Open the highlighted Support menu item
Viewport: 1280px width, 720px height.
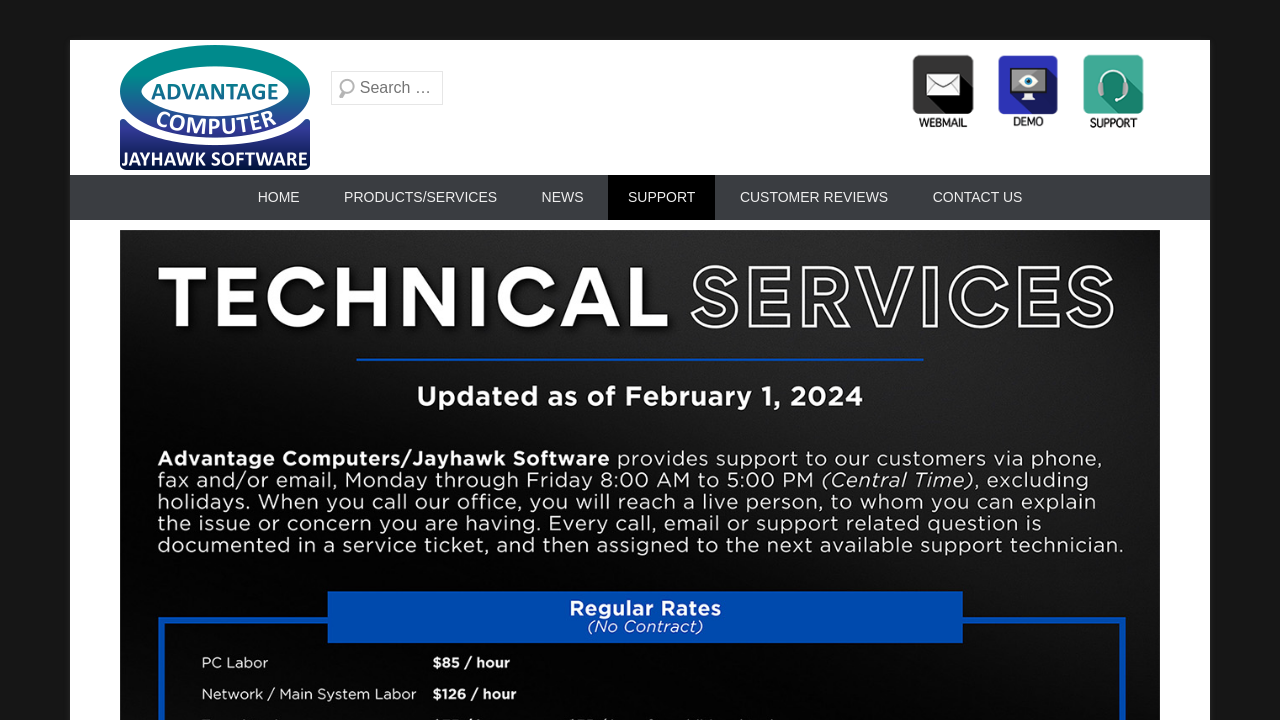pyautogui.click(x=661, y=197)
